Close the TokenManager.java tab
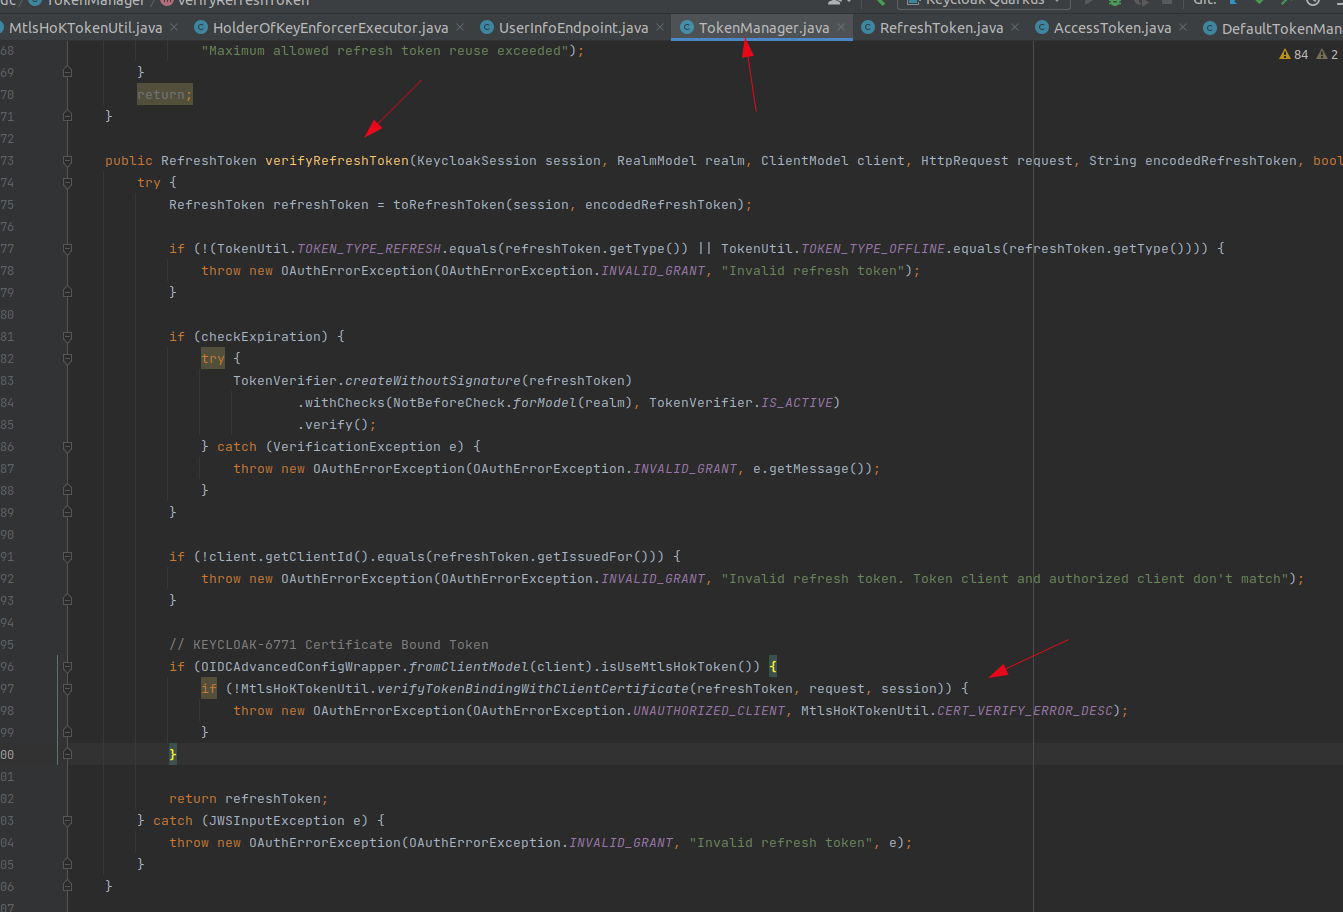 tap(841, 28)
